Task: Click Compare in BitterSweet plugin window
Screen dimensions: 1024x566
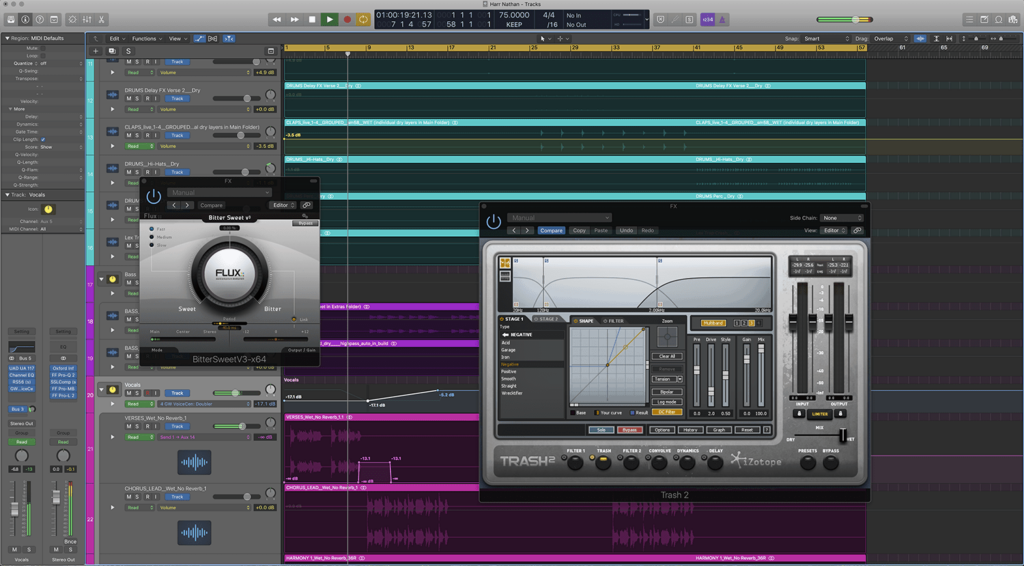Action: tap(211, 205)
